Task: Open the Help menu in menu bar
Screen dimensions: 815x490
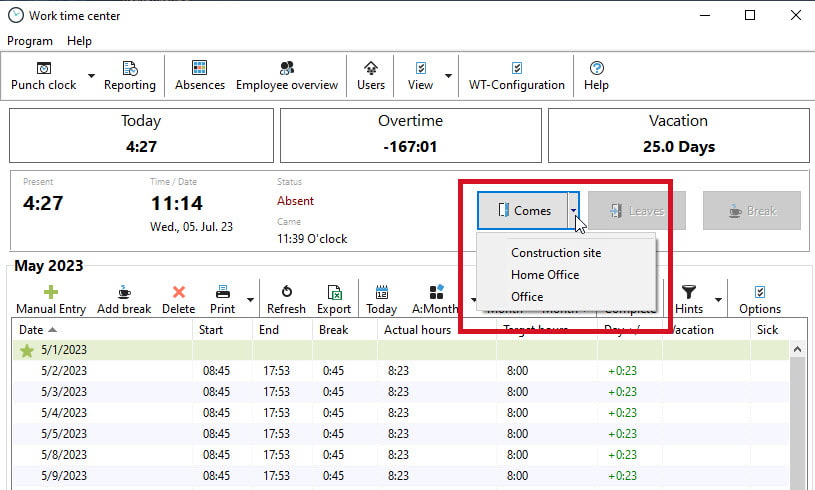Action: point(80,41)
